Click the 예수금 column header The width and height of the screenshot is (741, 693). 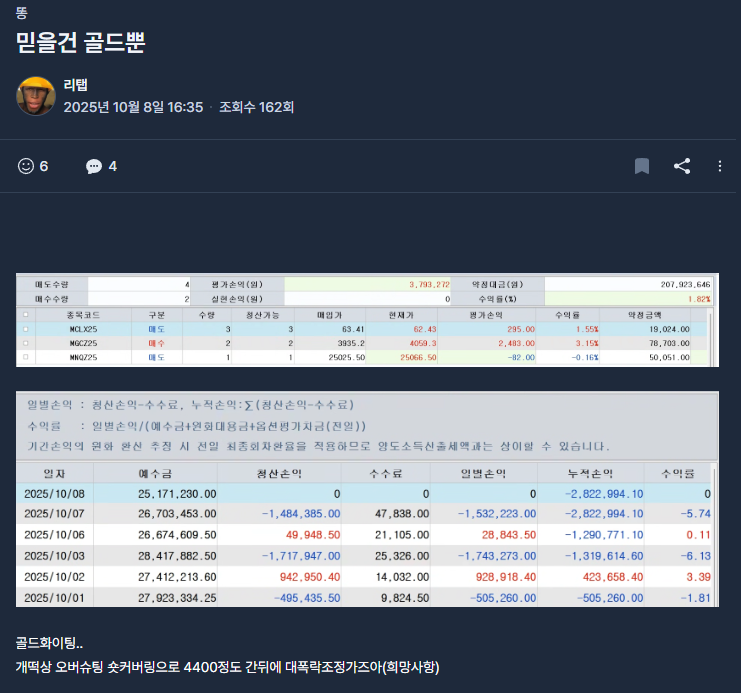pos(155,473)
